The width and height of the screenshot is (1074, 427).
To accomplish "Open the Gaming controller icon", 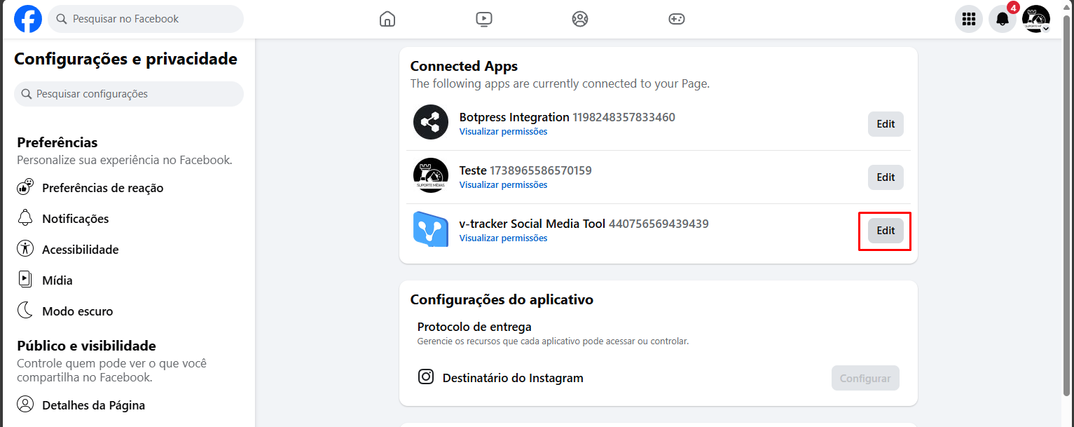I will pyautogui.click(x=676, y=19).
